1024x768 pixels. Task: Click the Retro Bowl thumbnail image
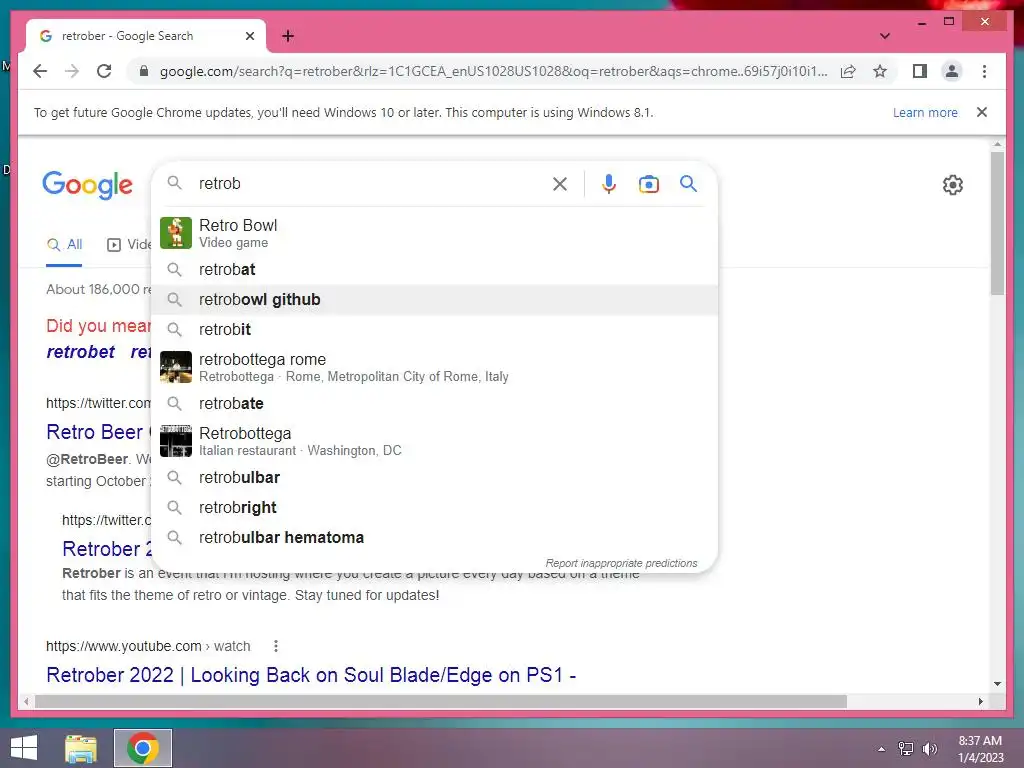click(176, 233)
